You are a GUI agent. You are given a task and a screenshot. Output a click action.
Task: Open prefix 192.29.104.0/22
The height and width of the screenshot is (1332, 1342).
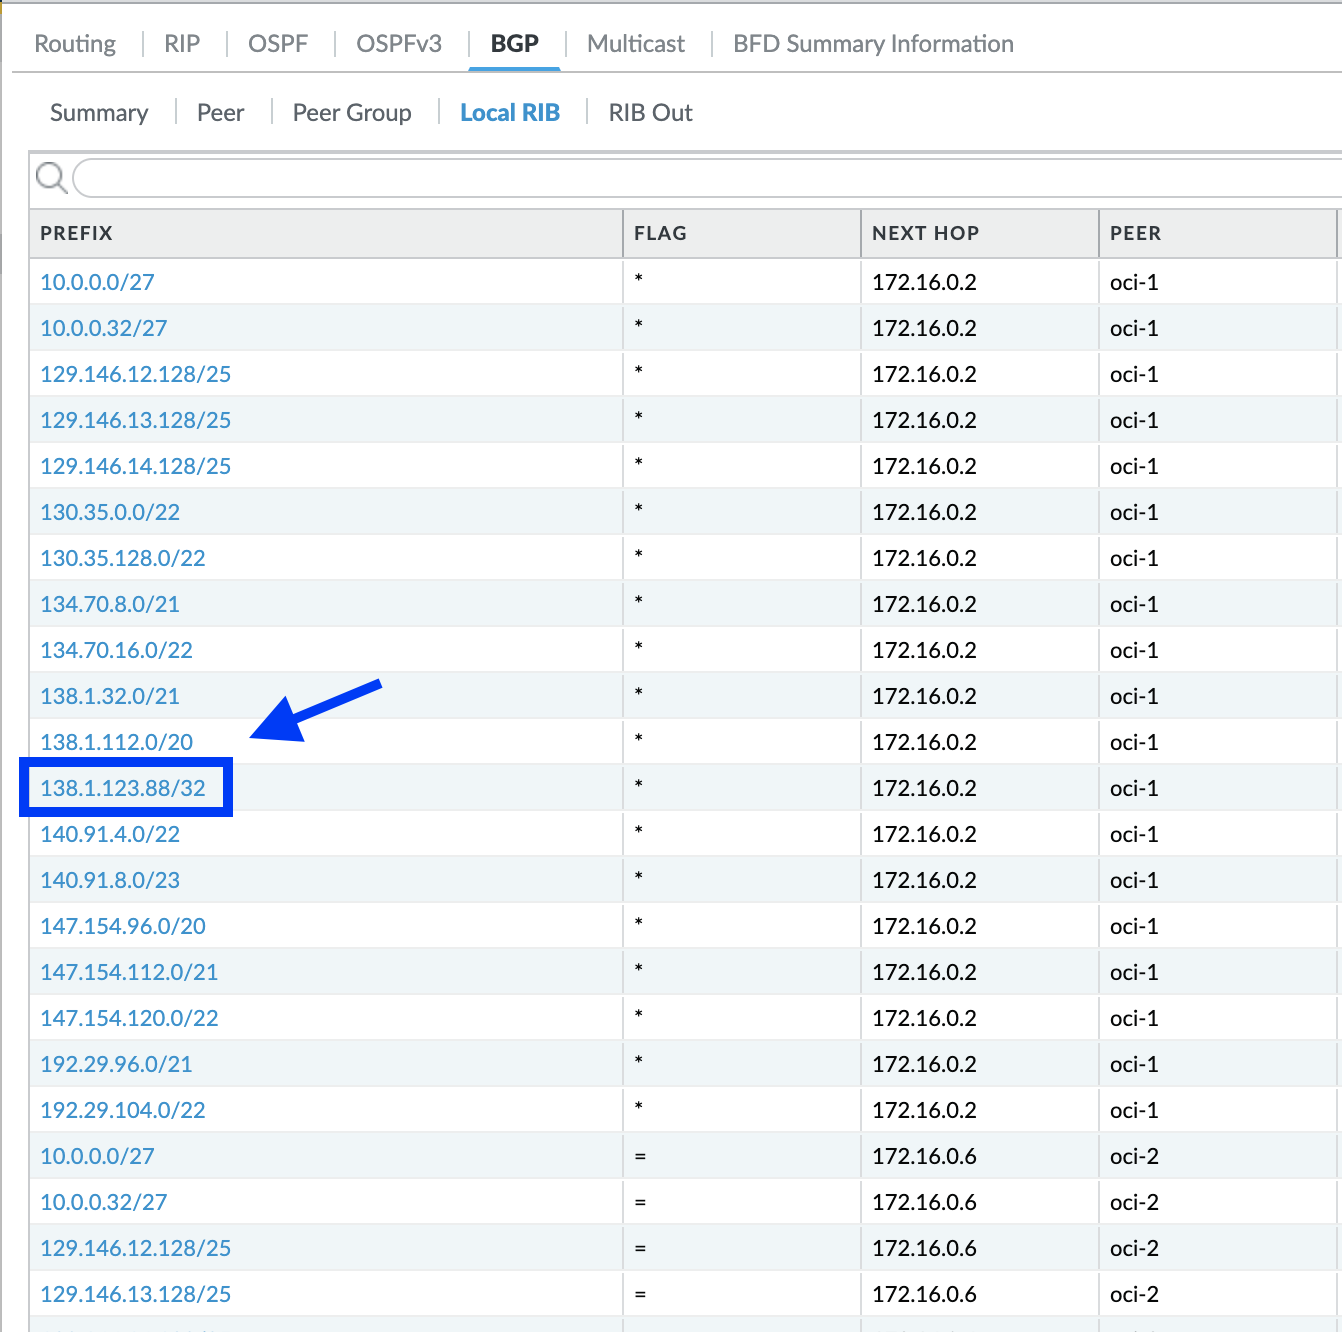[123, 1110]
